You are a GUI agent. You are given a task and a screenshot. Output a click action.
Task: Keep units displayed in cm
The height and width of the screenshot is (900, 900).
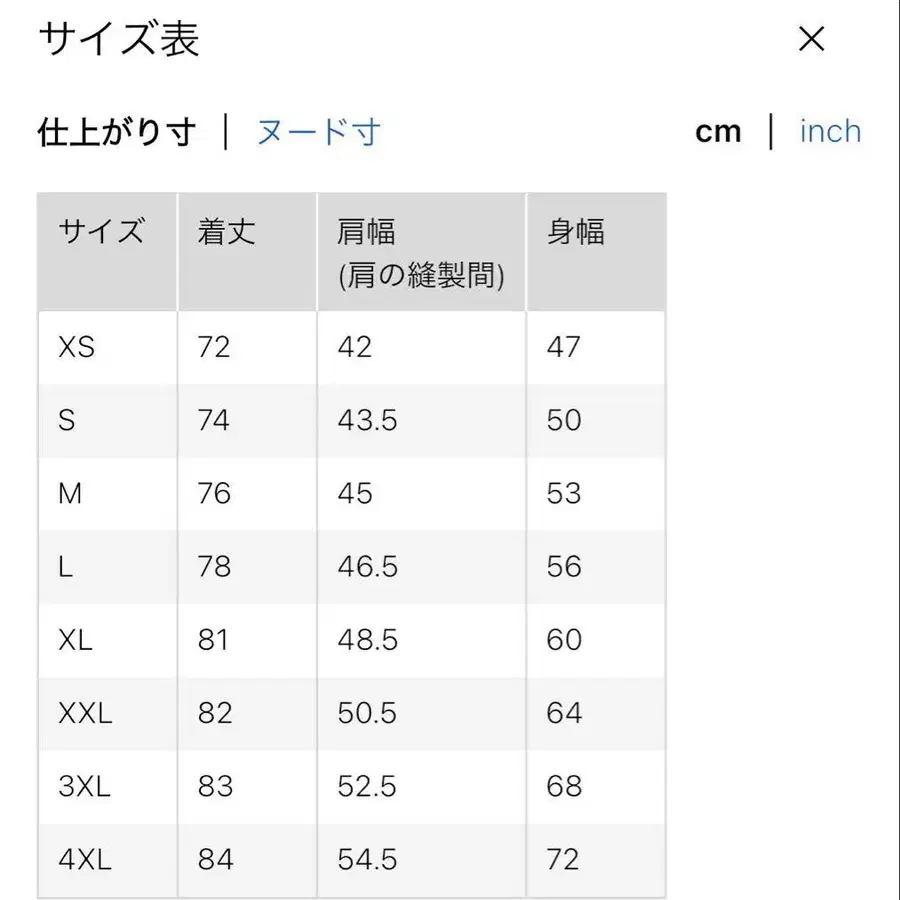pos(719,131)
